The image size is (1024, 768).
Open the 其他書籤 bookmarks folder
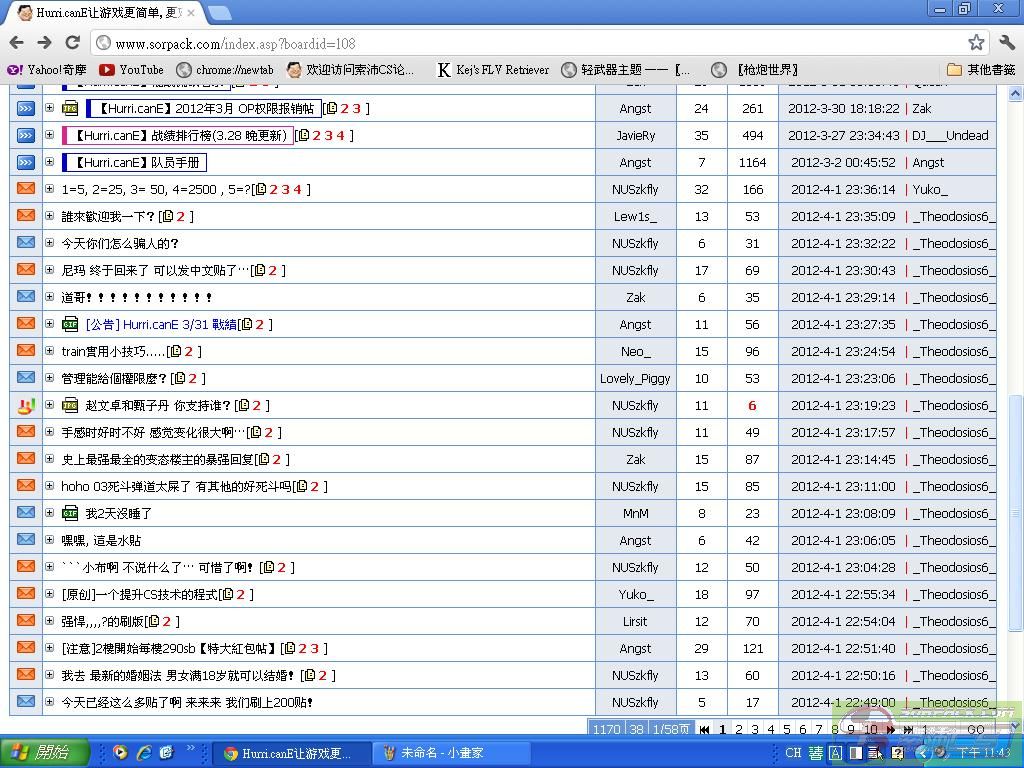[x=981, y=70]
